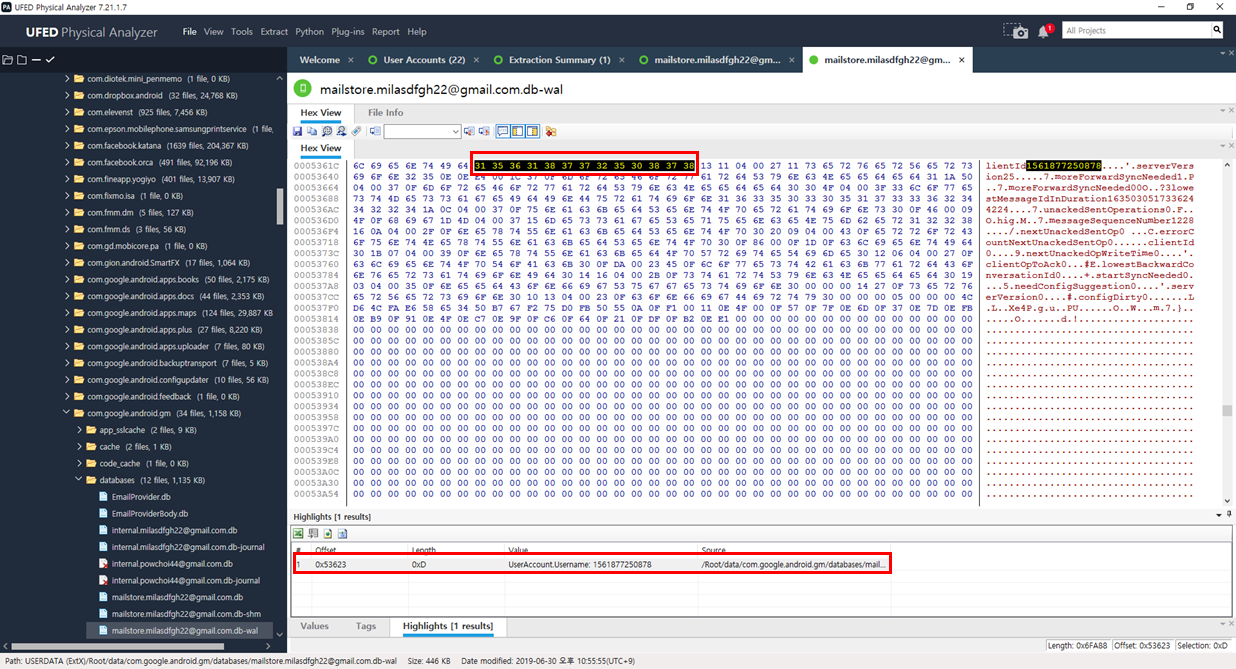Click the copy icon in the hex toolbar

312,131
